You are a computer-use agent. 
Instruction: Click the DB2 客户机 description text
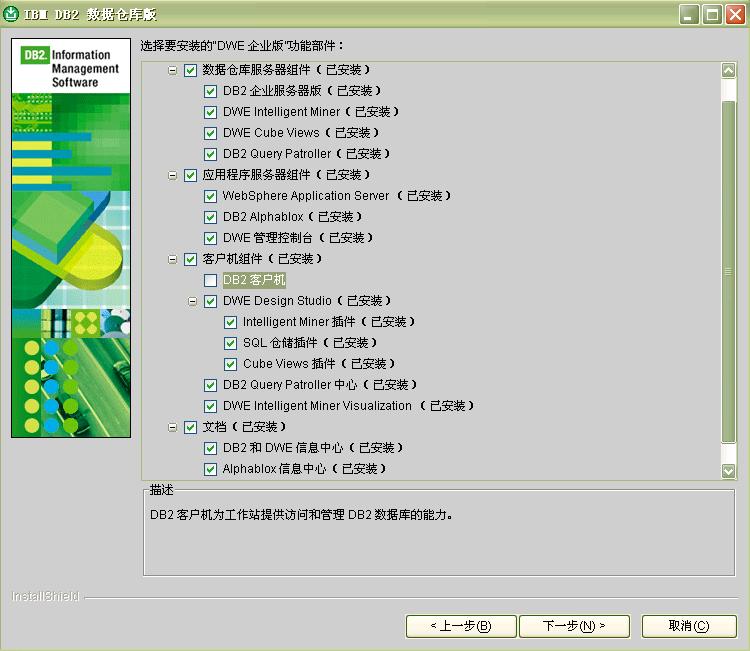tap(302, 515)
